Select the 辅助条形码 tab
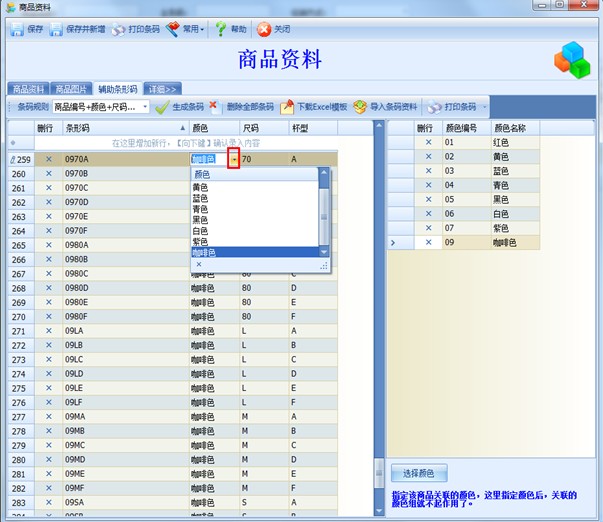 pos(118,89)
